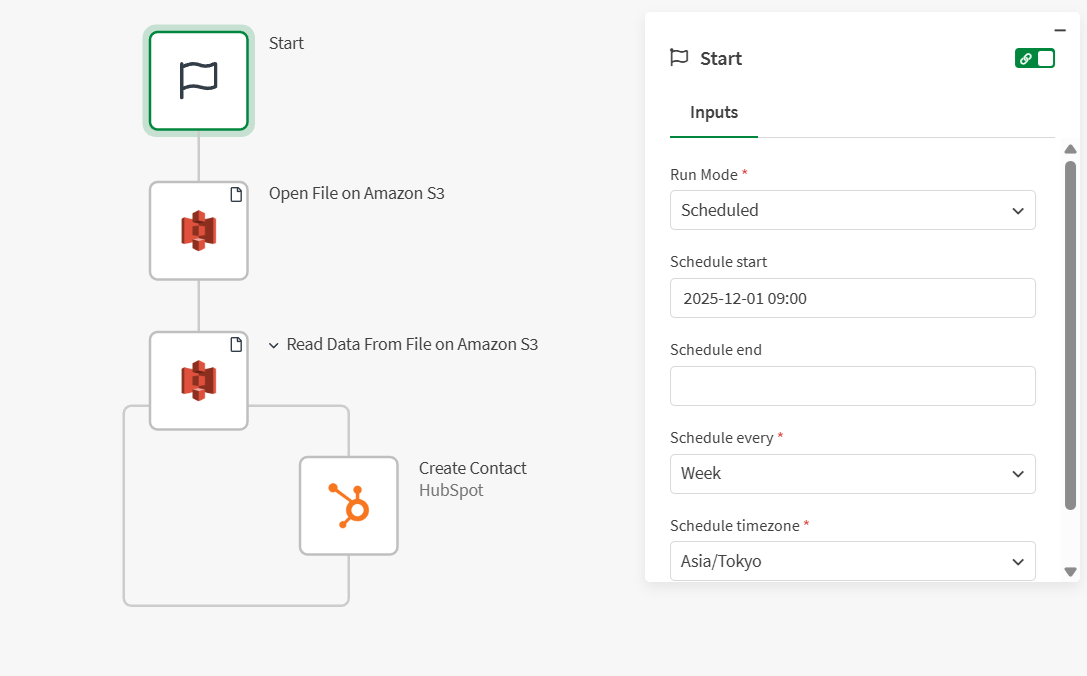This screenshot has width=1087, height=676.
Task: Select the Start flag block
Action: (198, 81)
